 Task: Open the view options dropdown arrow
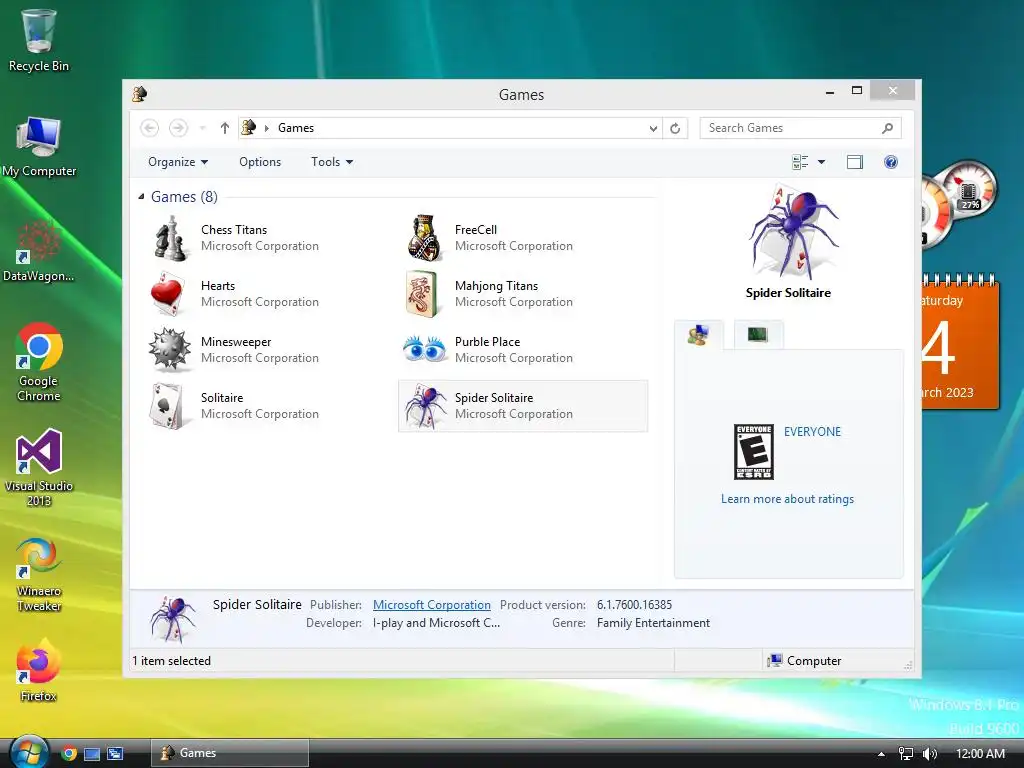tap(822, 162)
